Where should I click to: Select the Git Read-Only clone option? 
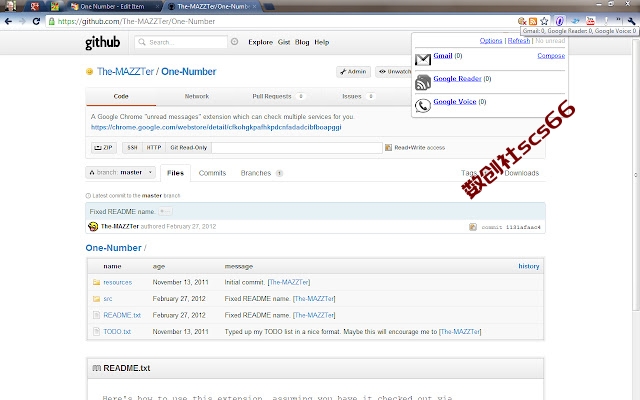[x=189, y=147]
